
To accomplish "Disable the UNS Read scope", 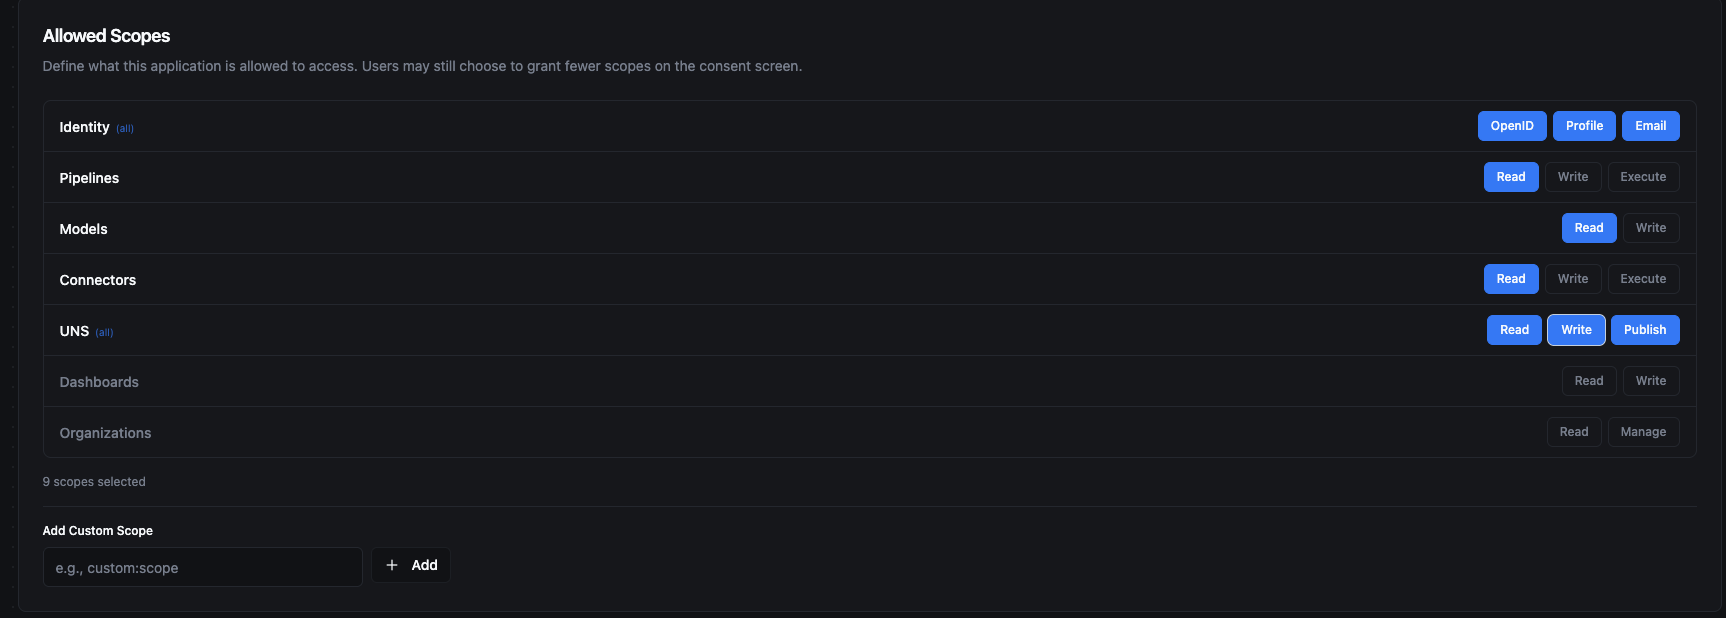I will coord(1513,330).
